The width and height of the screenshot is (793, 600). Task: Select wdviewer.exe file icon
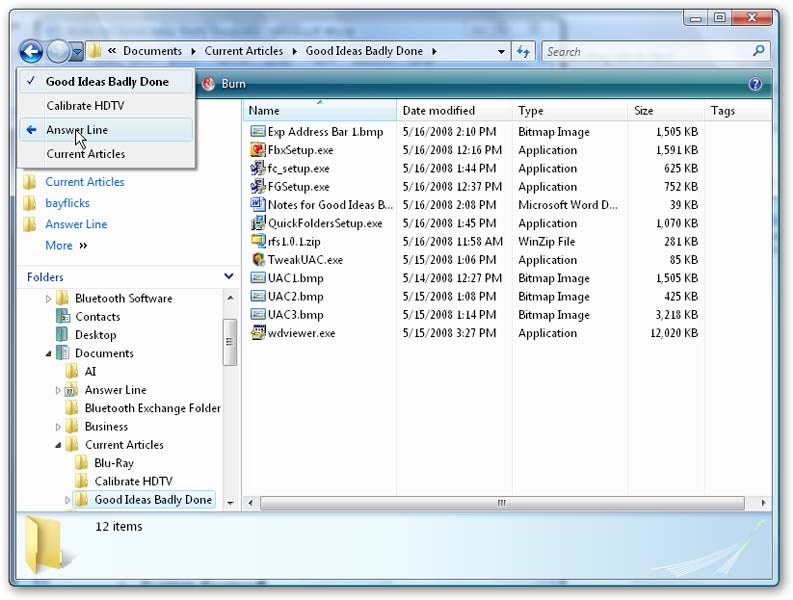point(258,333)
